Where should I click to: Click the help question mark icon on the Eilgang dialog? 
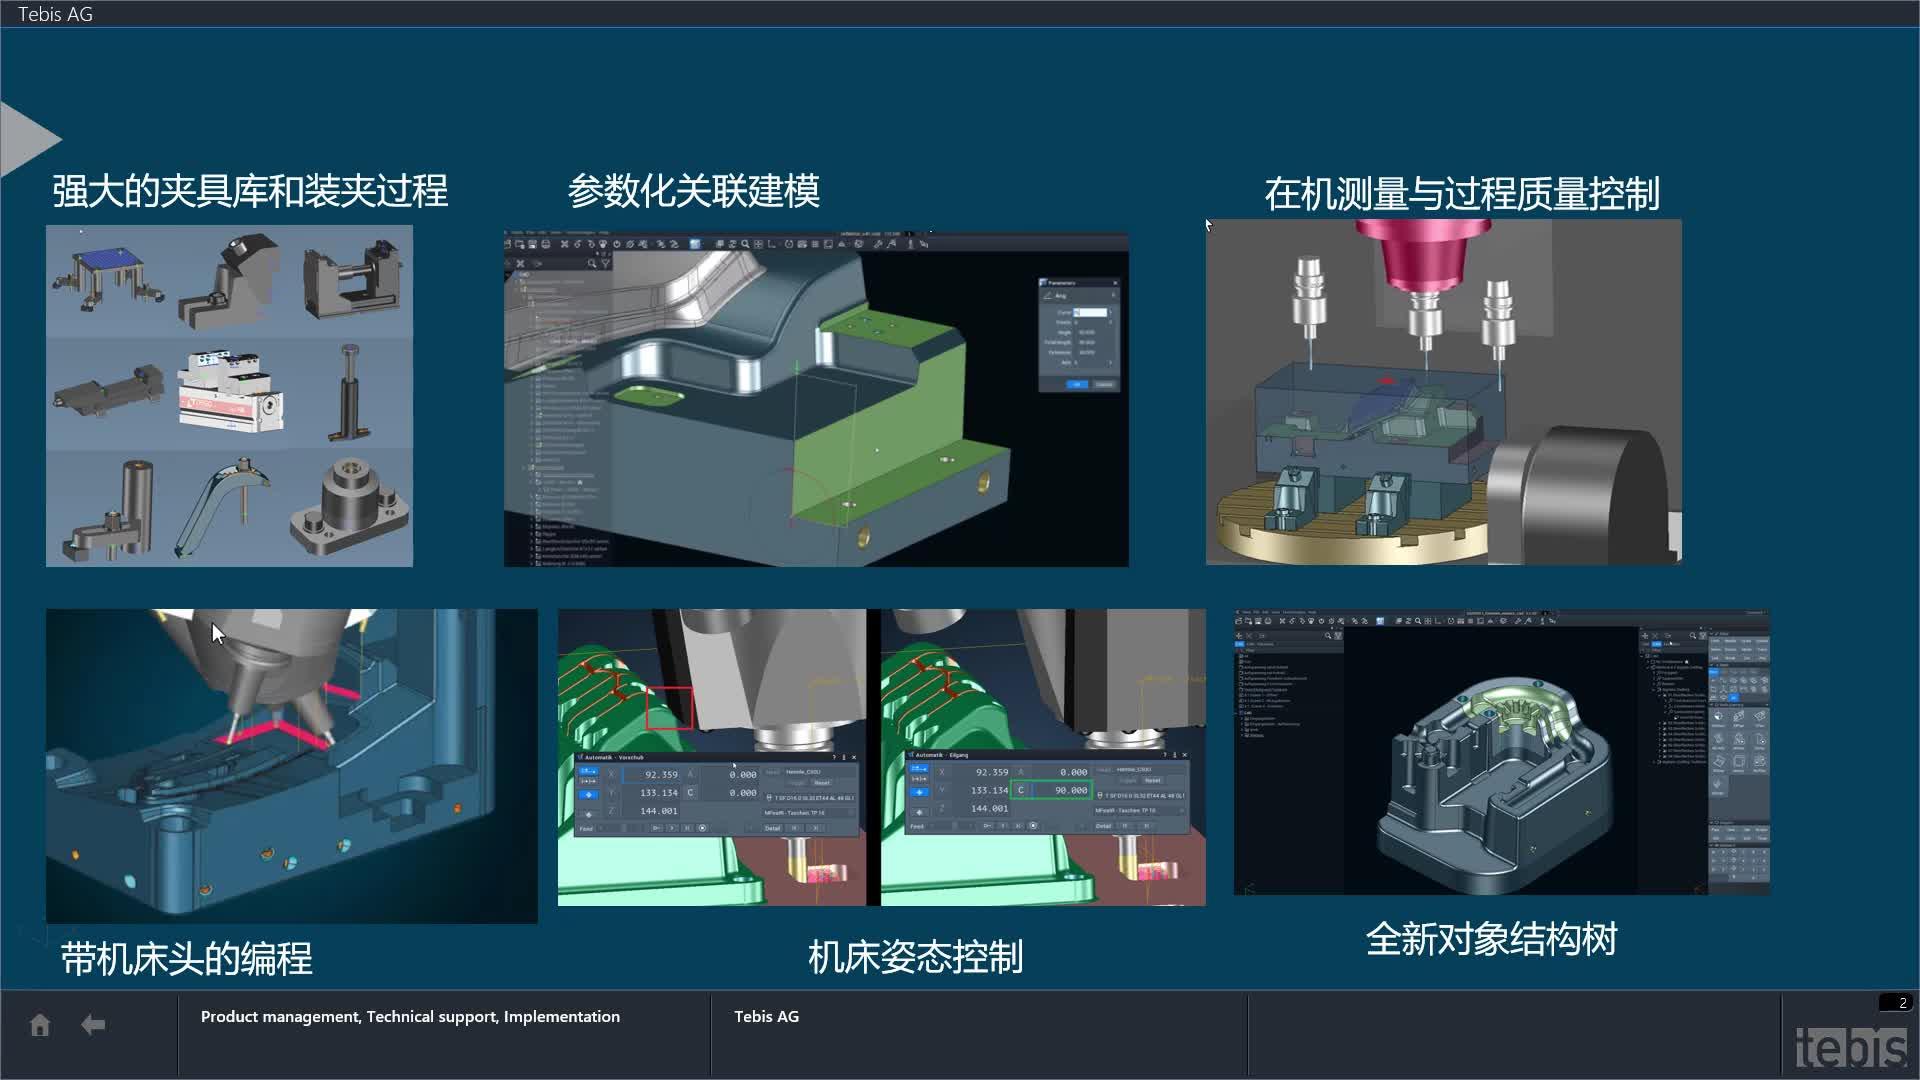coord(1165,755)
